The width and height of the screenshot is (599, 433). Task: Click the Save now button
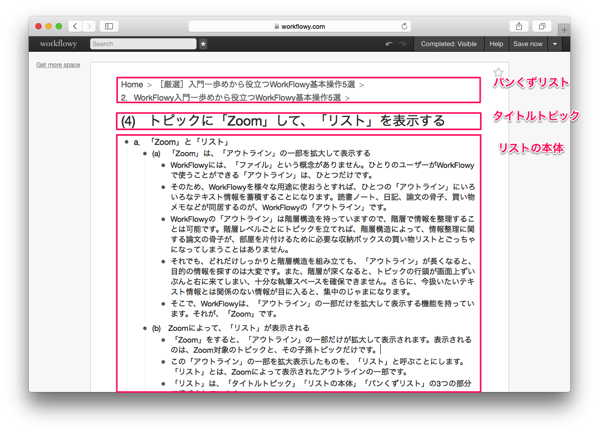528,44
